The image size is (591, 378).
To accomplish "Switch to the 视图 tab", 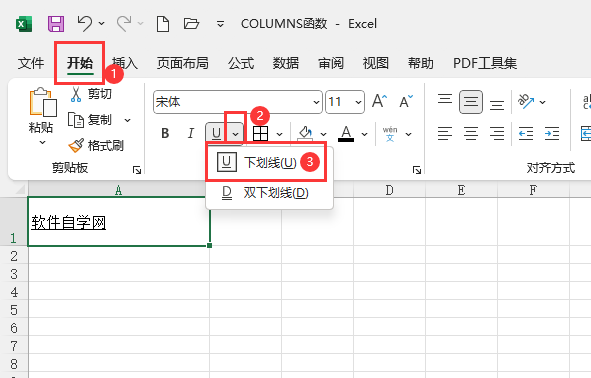I will pos(375,63).
